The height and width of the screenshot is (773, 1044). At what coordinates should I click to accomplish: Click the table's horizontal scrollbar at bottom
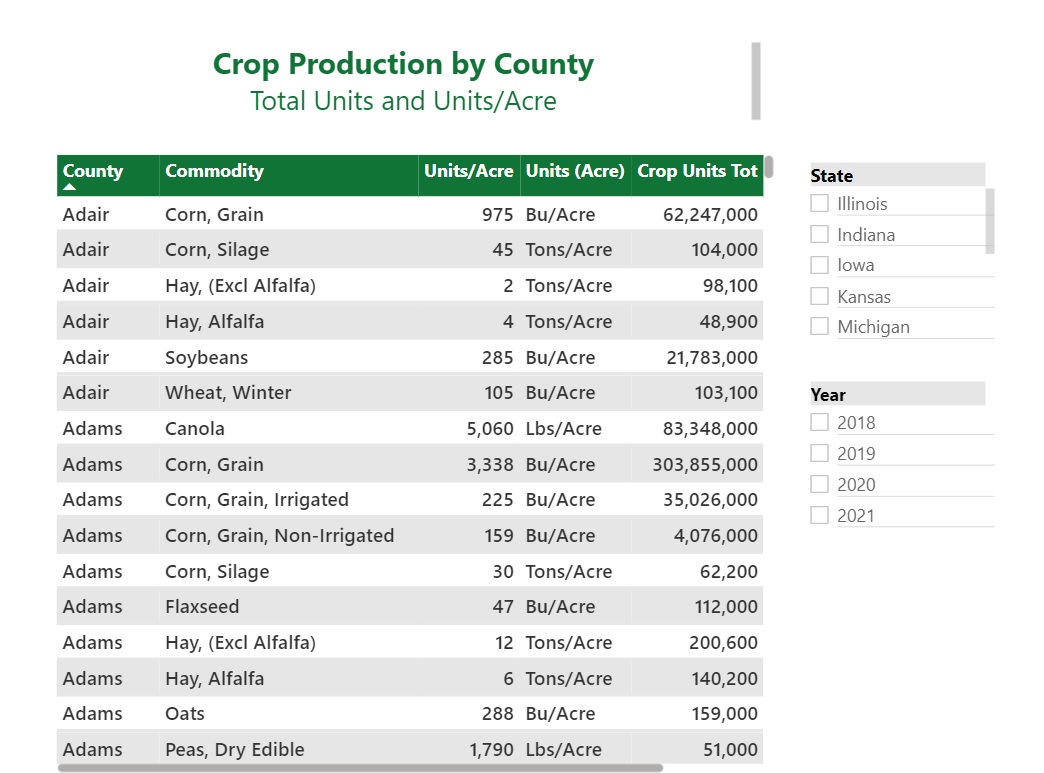[360, 768]
